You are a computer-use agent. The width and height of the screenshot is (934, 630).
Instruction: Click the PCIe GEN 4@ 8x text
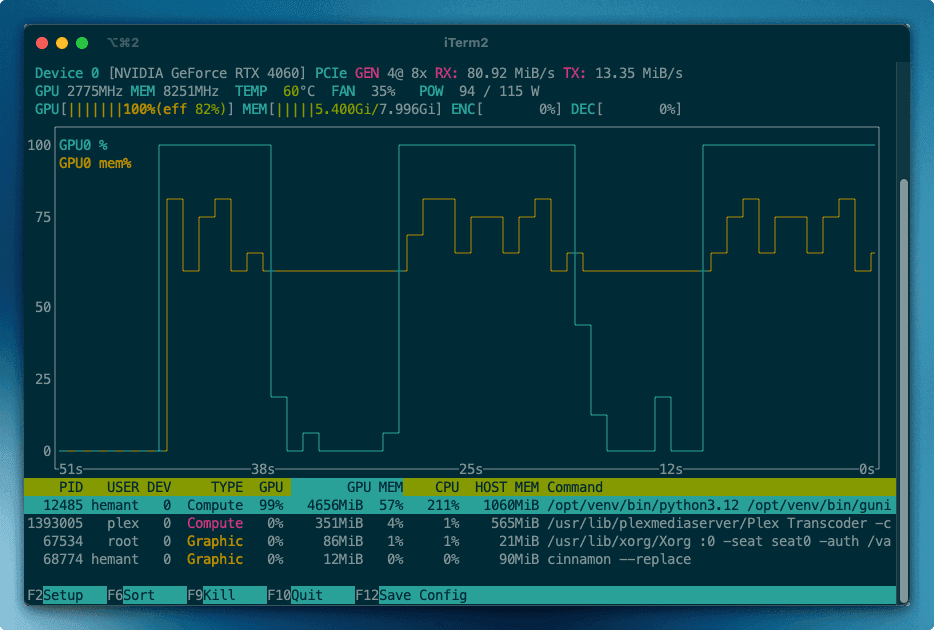tap(371, 73)
